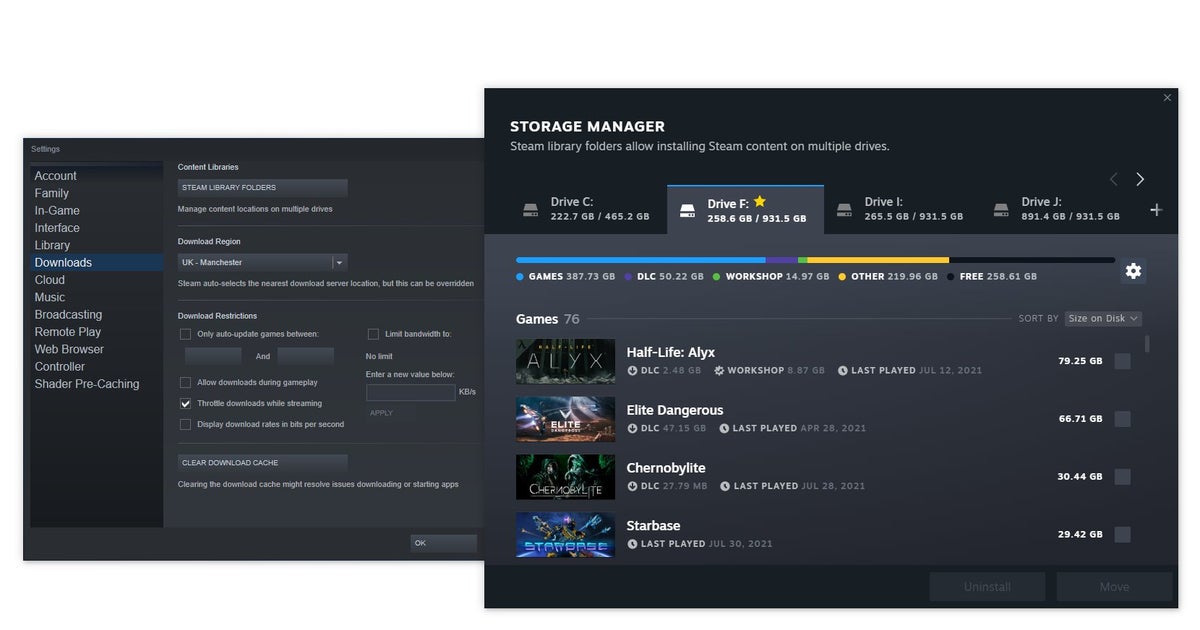The image size is (1200, 630).
Task: Open storage settings gear icon
Action: [1133, 271]
